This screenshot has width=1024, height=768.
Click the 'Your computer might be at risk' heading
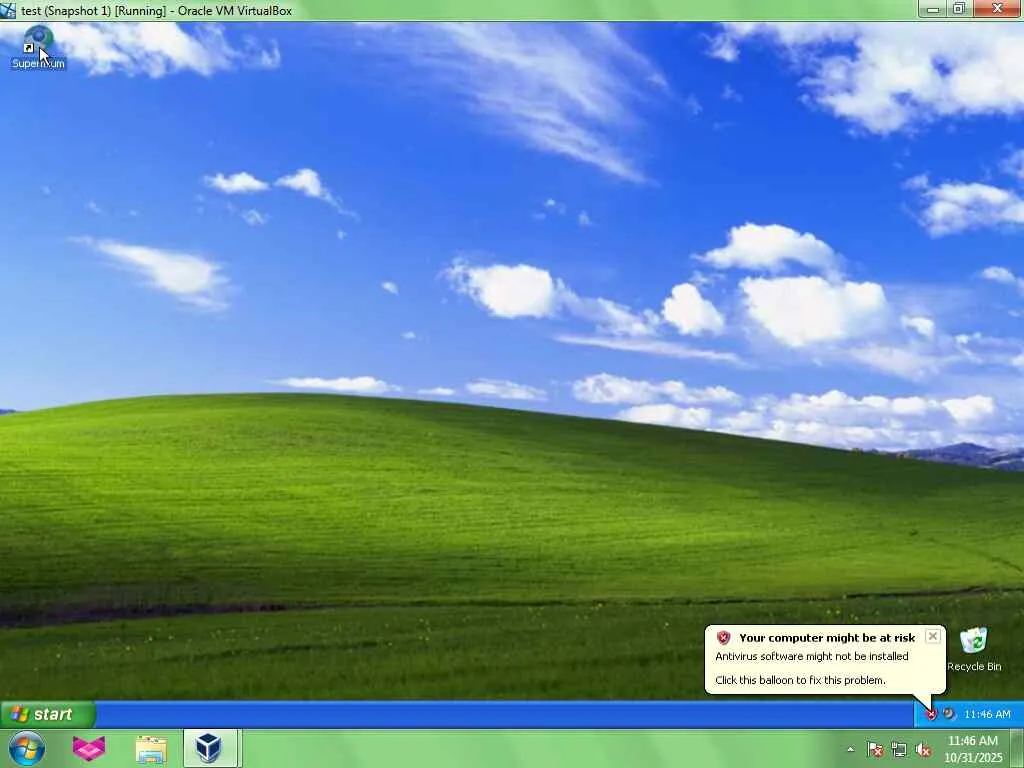827,638
